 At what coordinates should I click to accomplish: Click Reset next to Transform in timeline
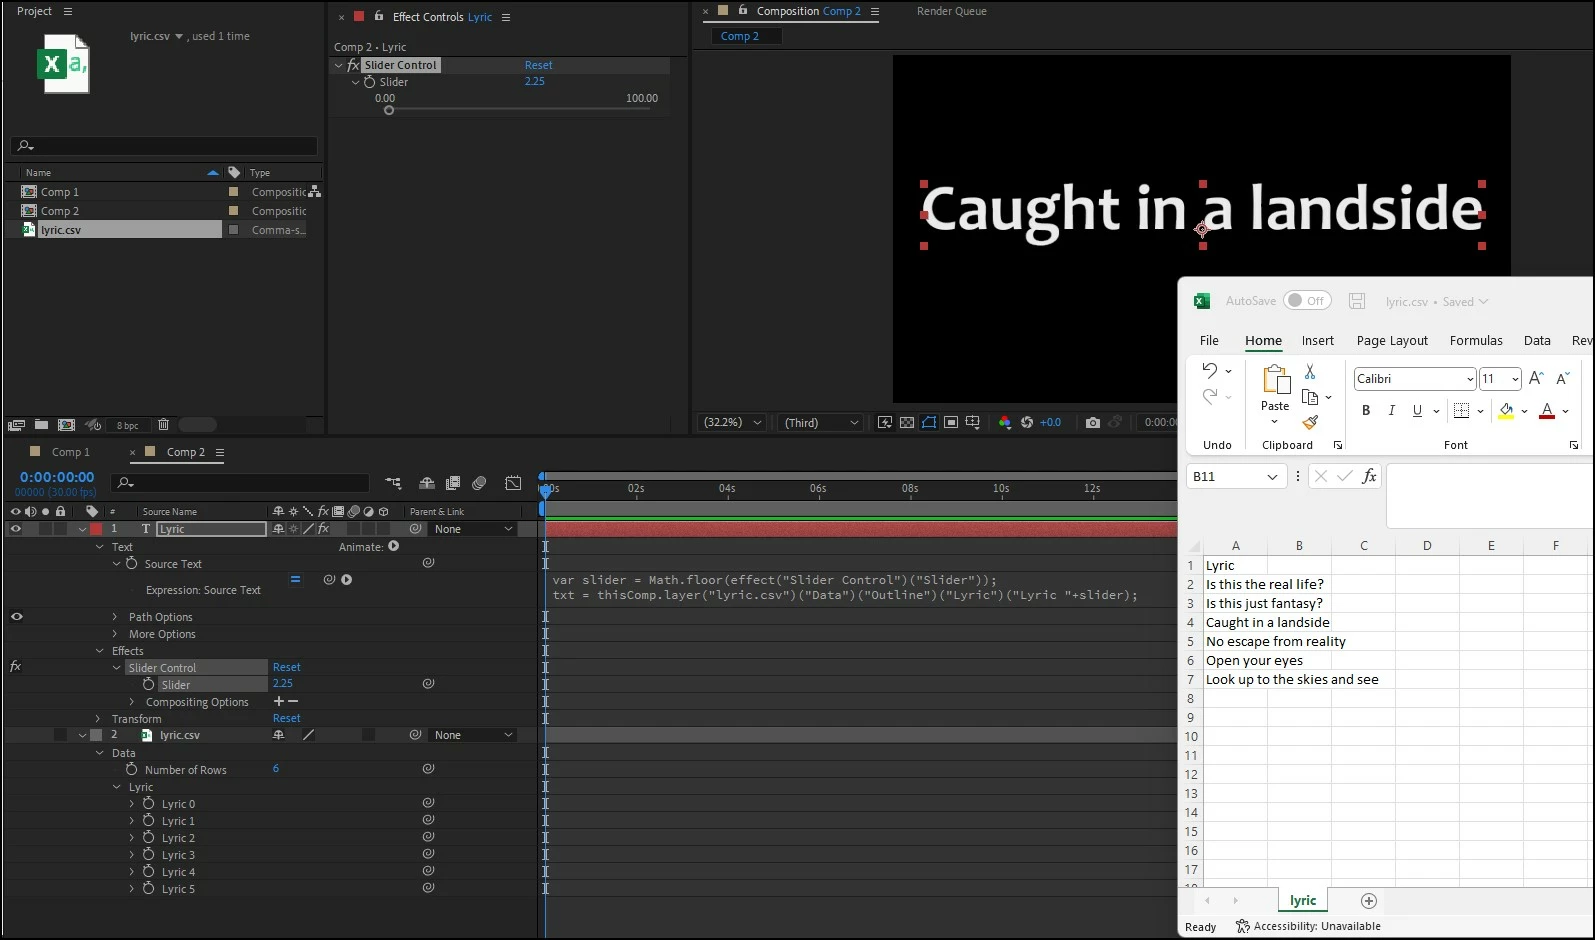(286, 719)
